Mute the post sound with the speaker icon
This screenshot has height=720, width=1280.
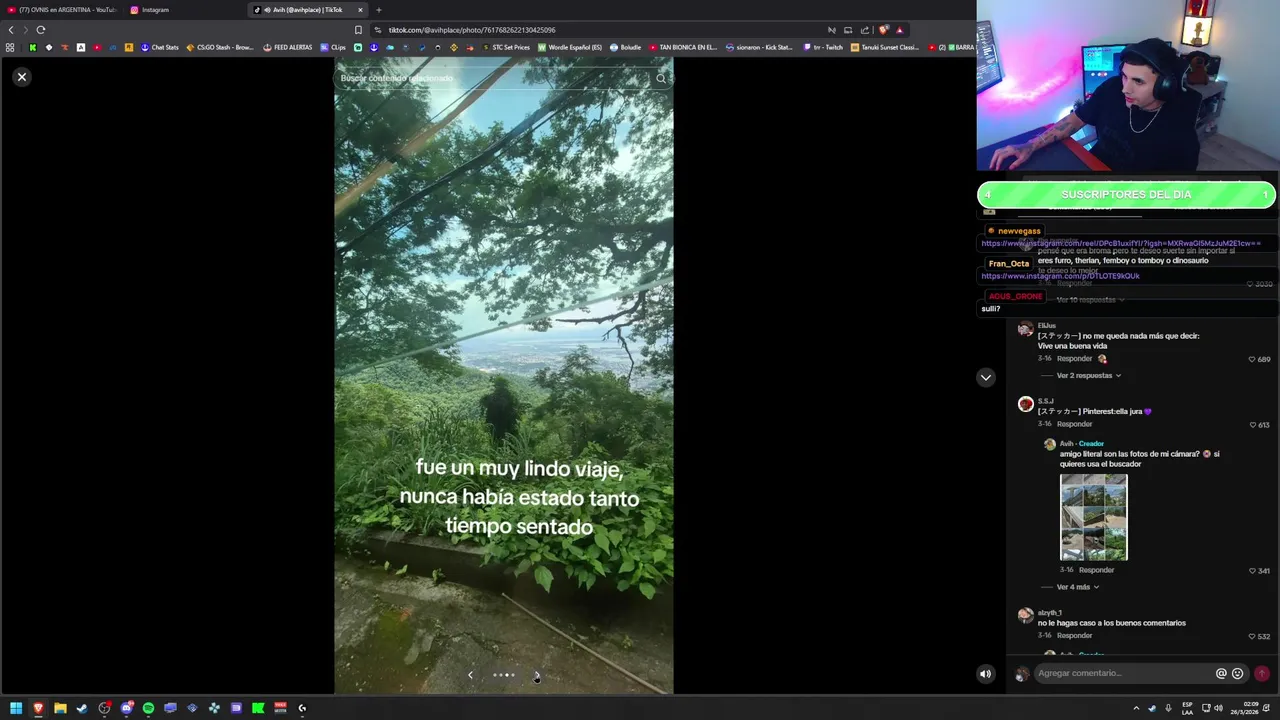(x=985, y=674)
